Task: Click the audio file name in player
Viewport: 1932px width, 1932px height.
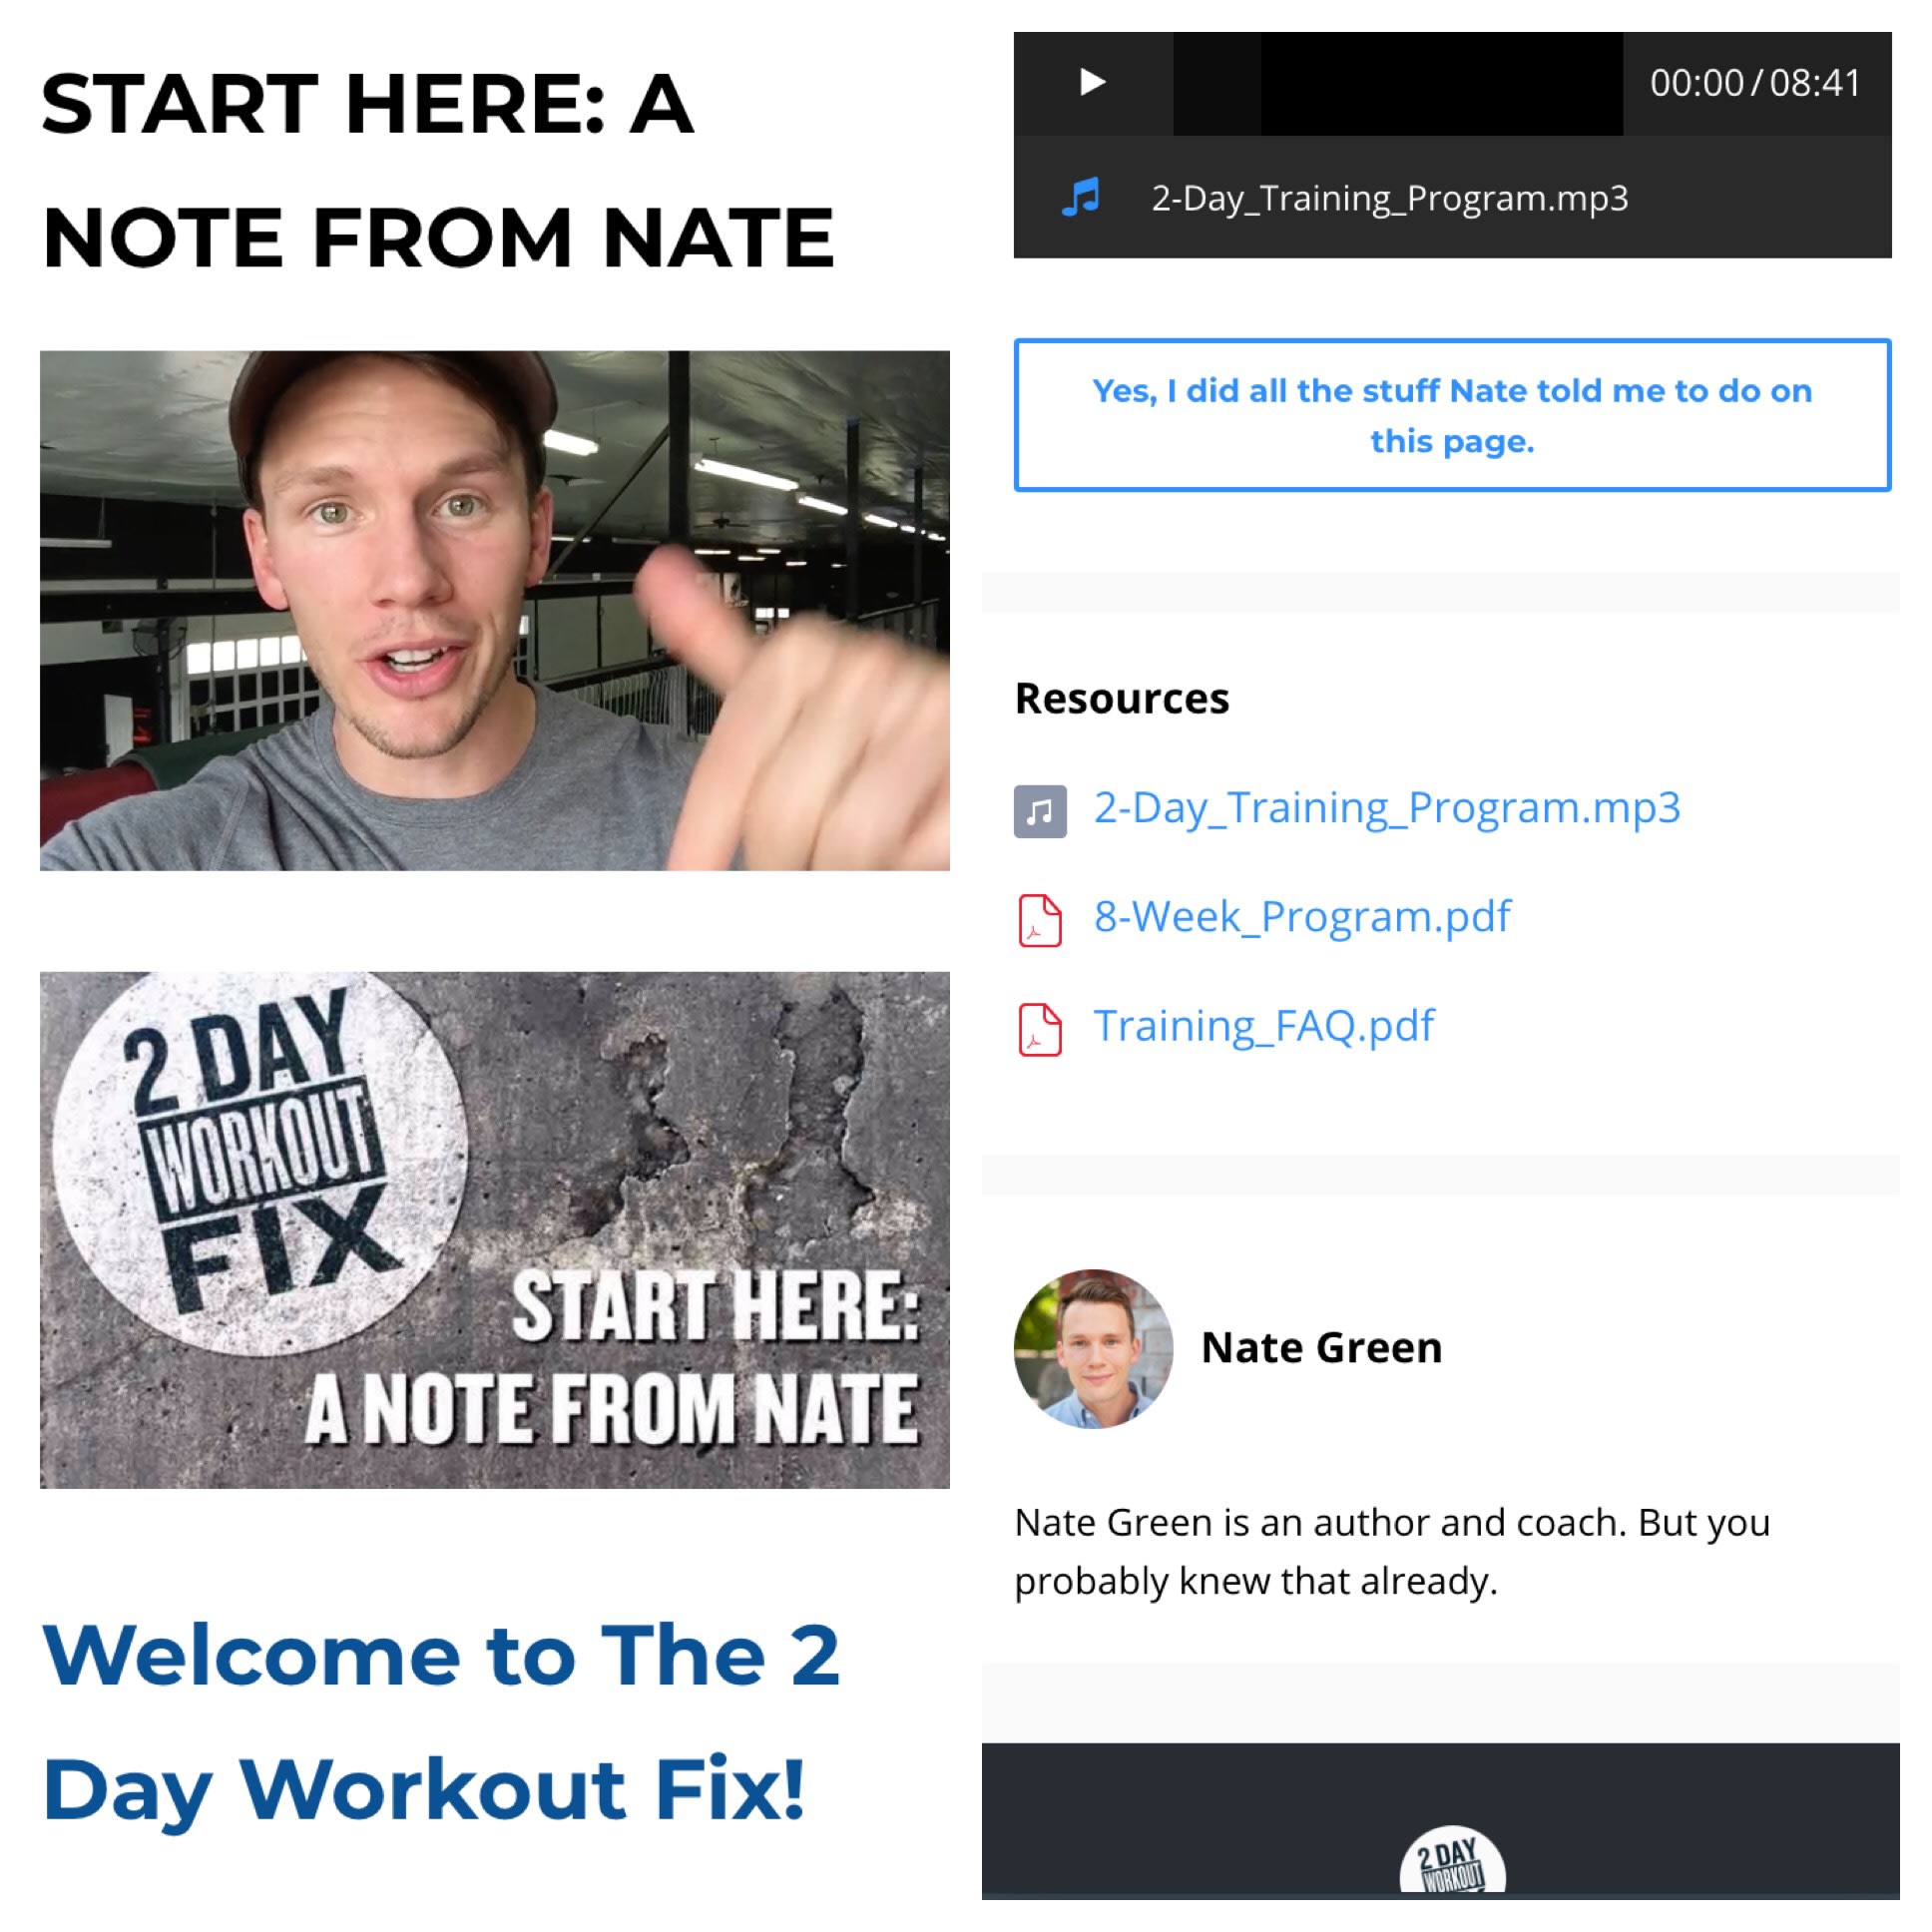Action: pyautogui.click(x=1390, y=198)
